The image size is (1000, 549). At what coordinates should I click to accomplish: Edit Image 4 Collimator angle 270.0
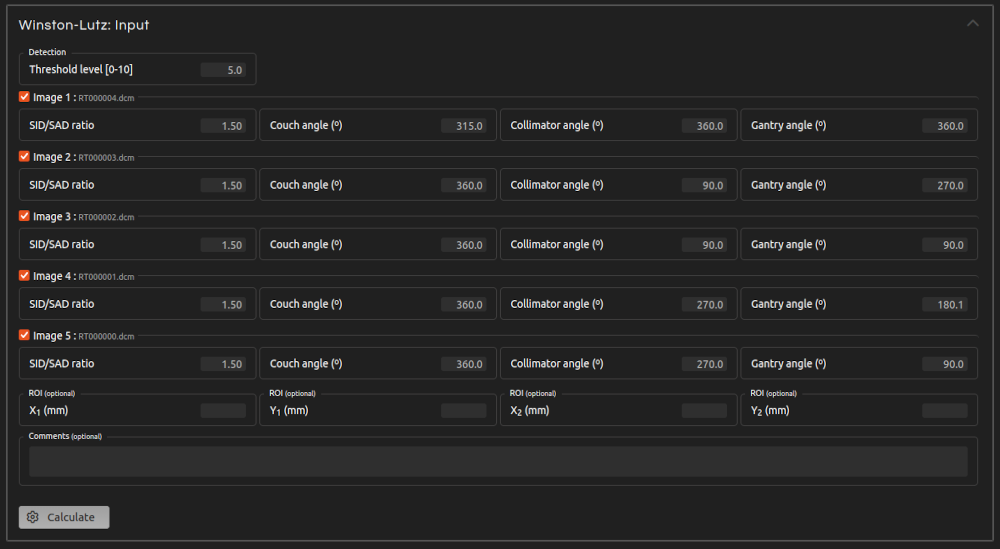(704, 304)
